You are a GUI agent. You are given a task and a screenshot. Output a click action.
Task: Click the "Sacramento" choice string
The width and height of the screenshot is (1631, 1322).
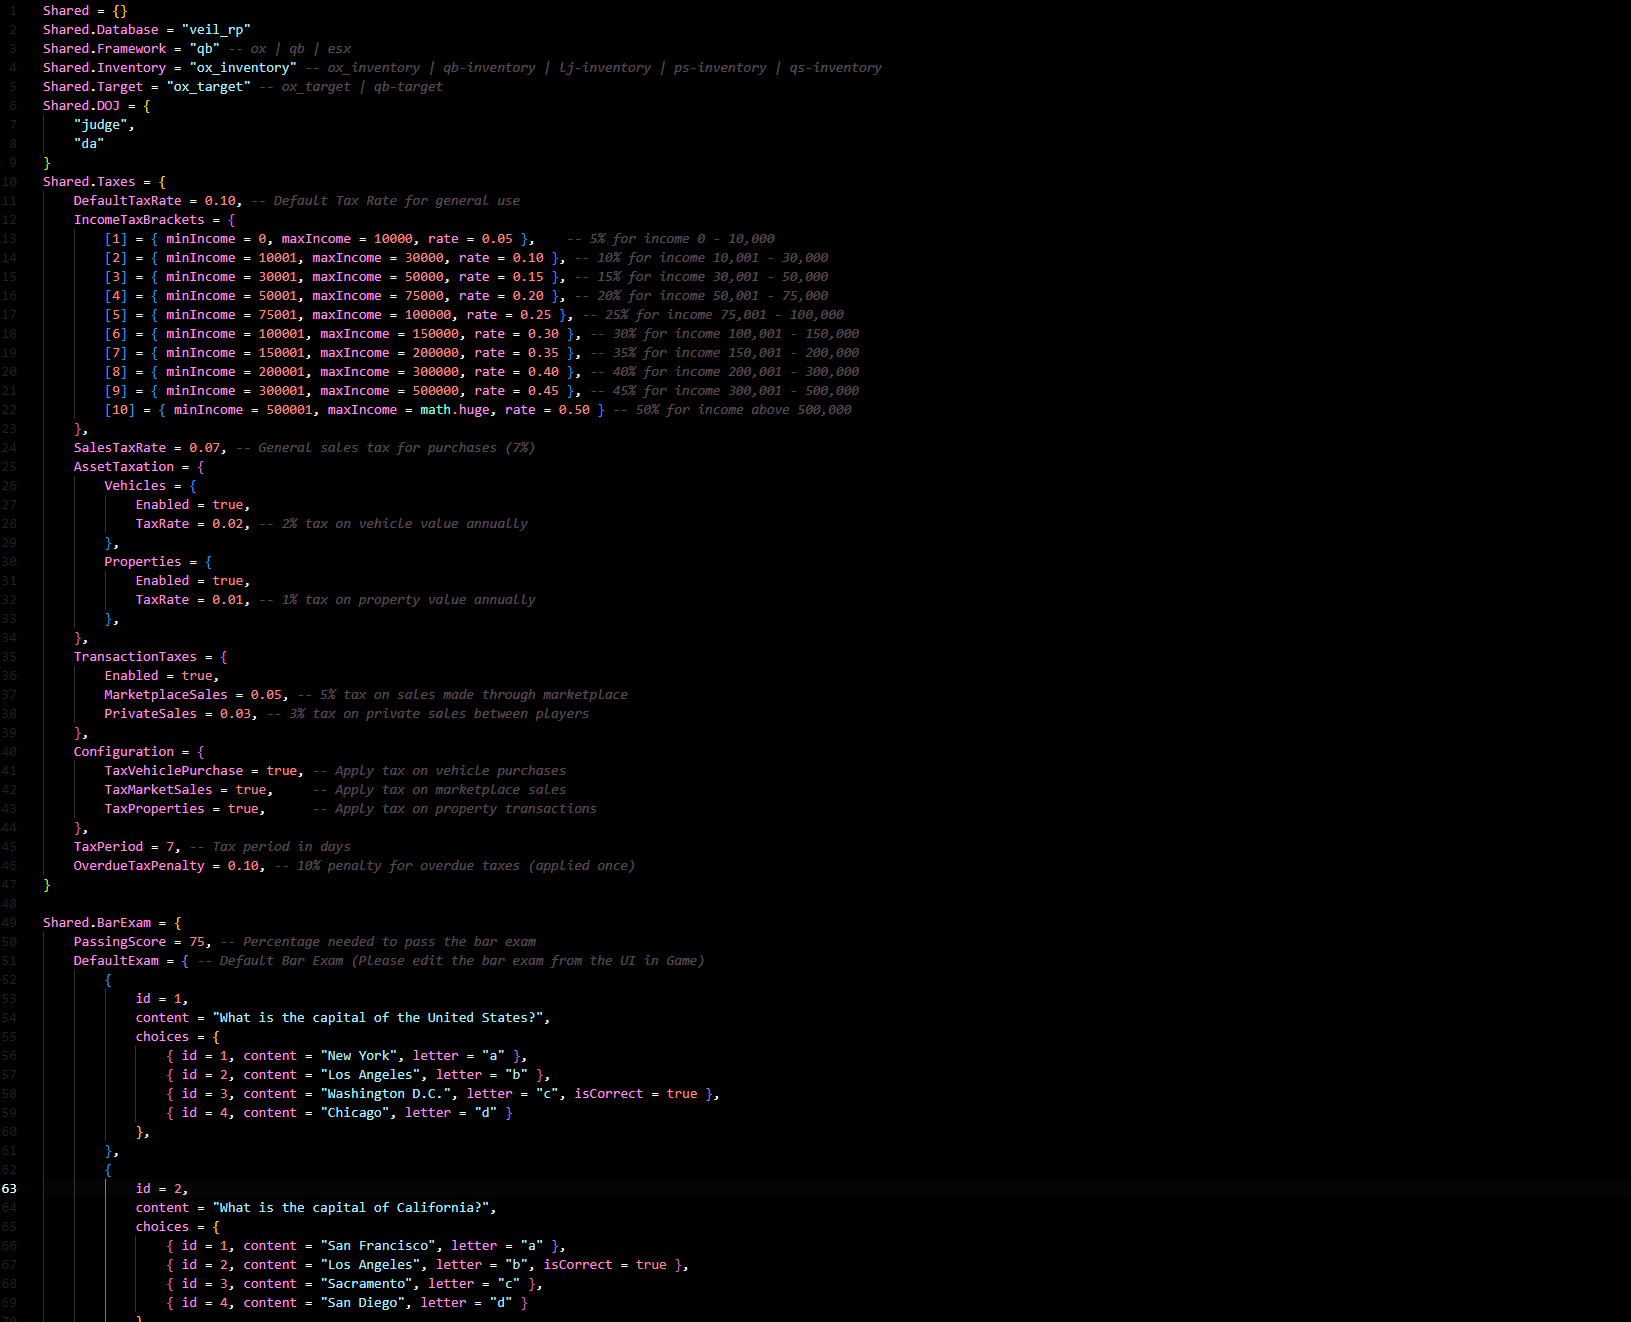tap(366, 1283)
